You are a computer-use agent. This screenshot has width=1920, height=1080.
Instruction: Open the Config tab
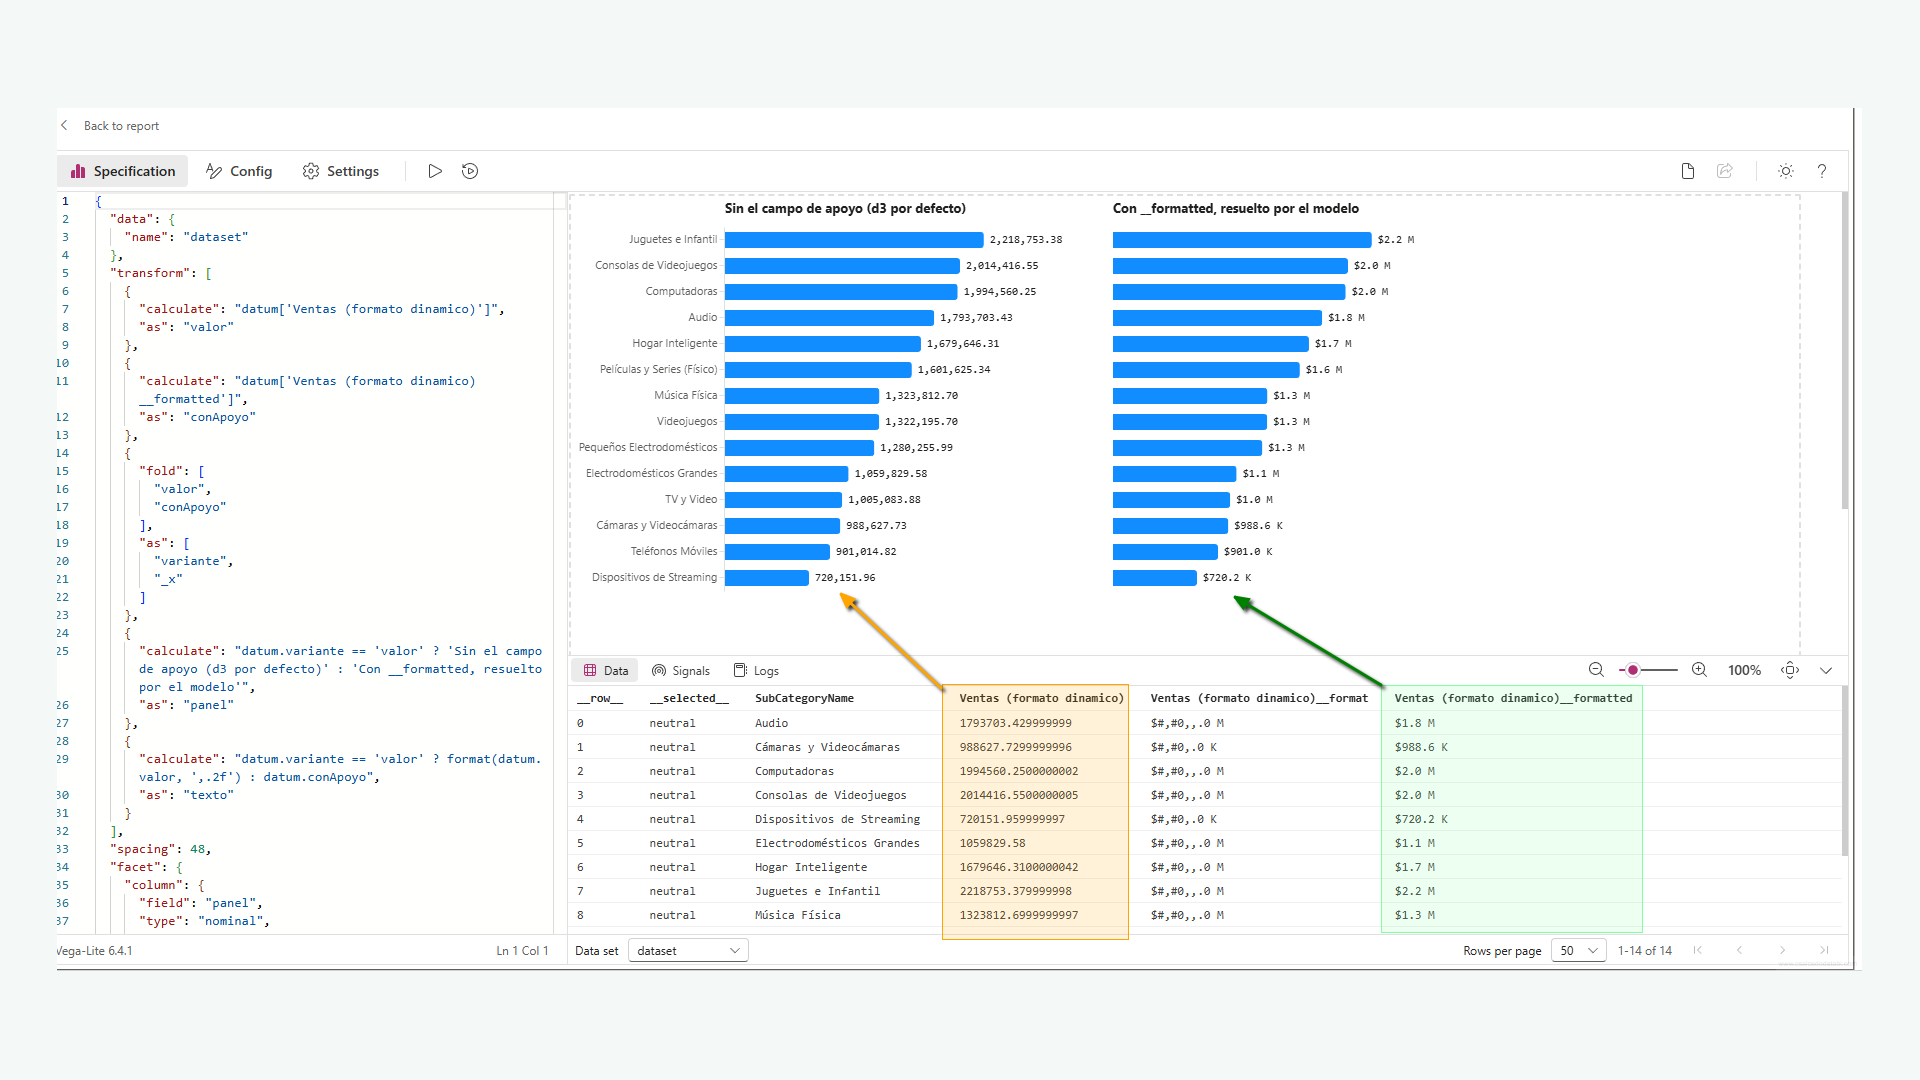[x=239, y=171]
